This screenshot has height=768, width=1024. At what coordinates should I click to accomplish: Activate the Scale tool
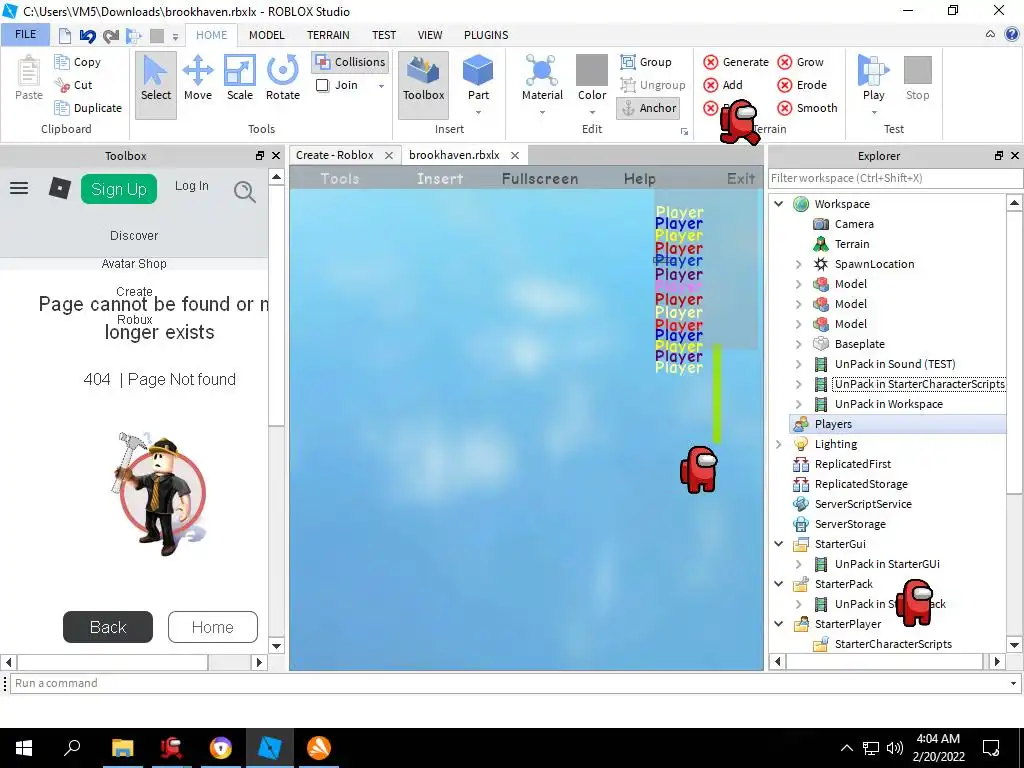tap(240, 78)
